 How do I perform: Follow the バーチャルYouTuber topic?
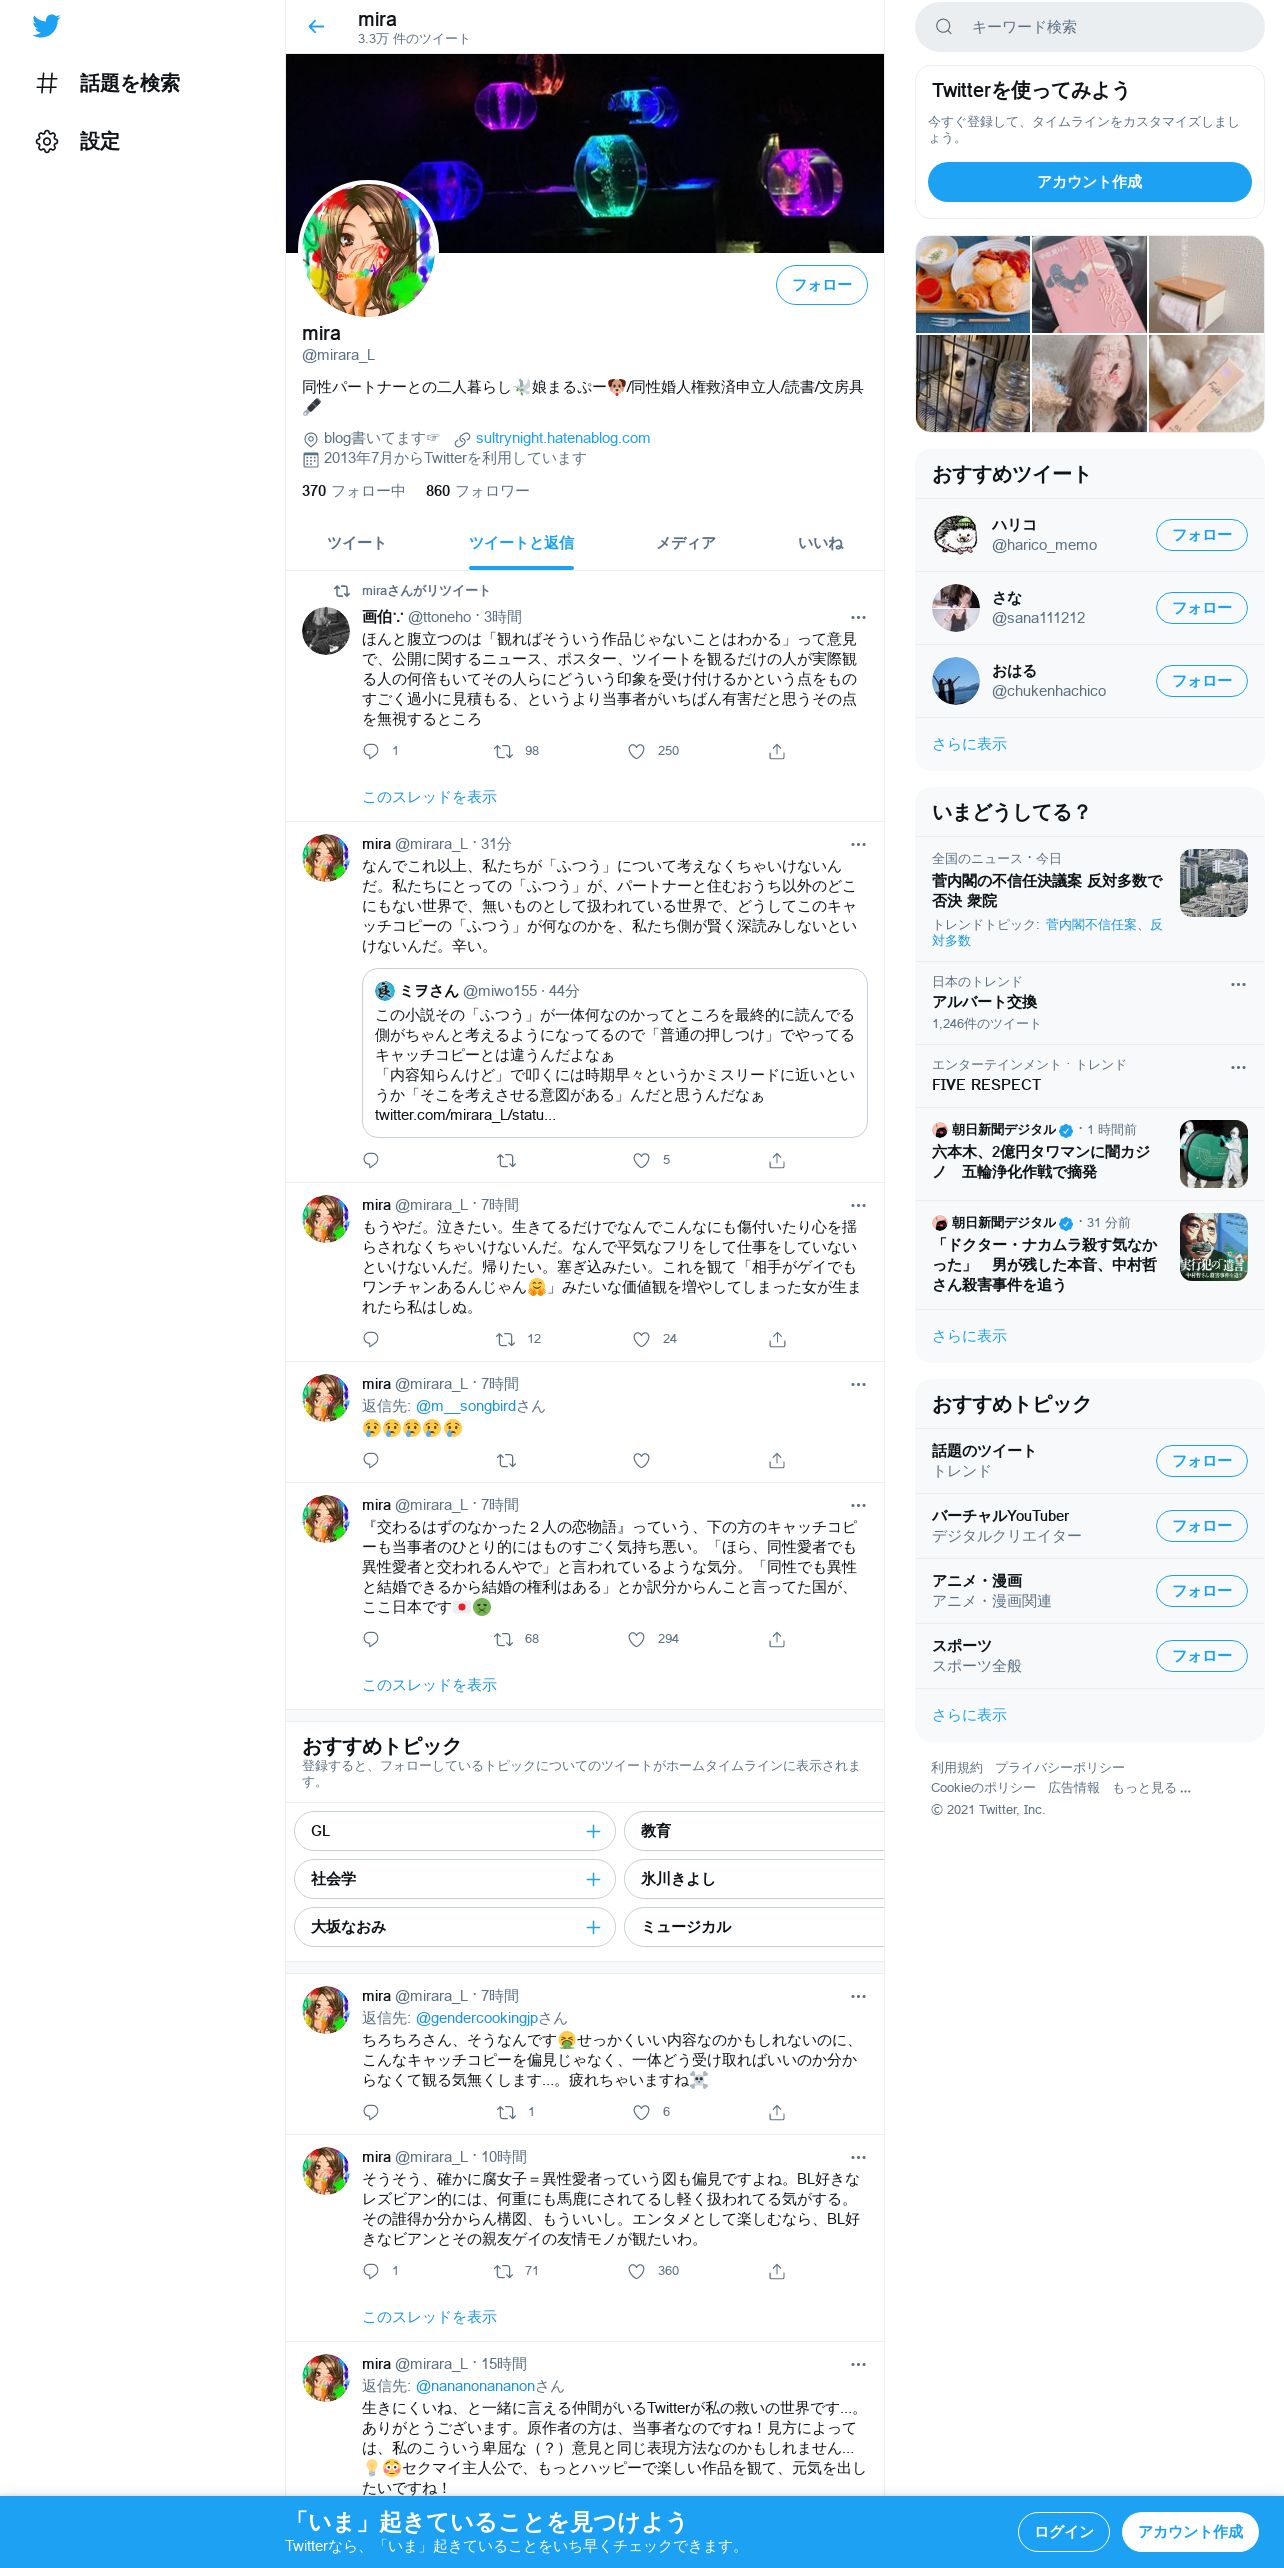point(1201,1526)
